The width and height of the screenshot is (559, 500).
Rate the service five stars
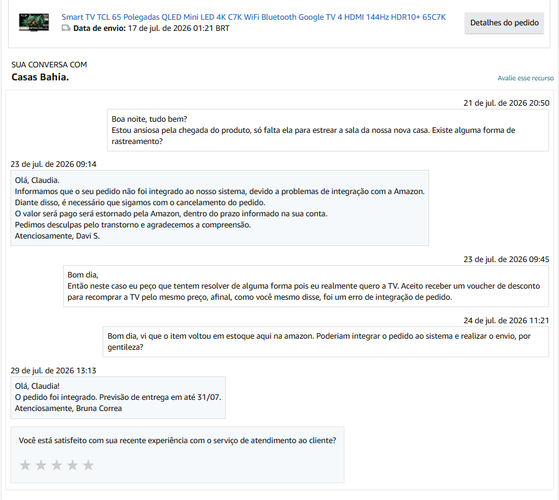pyautogui.click(x=88, y=465)
